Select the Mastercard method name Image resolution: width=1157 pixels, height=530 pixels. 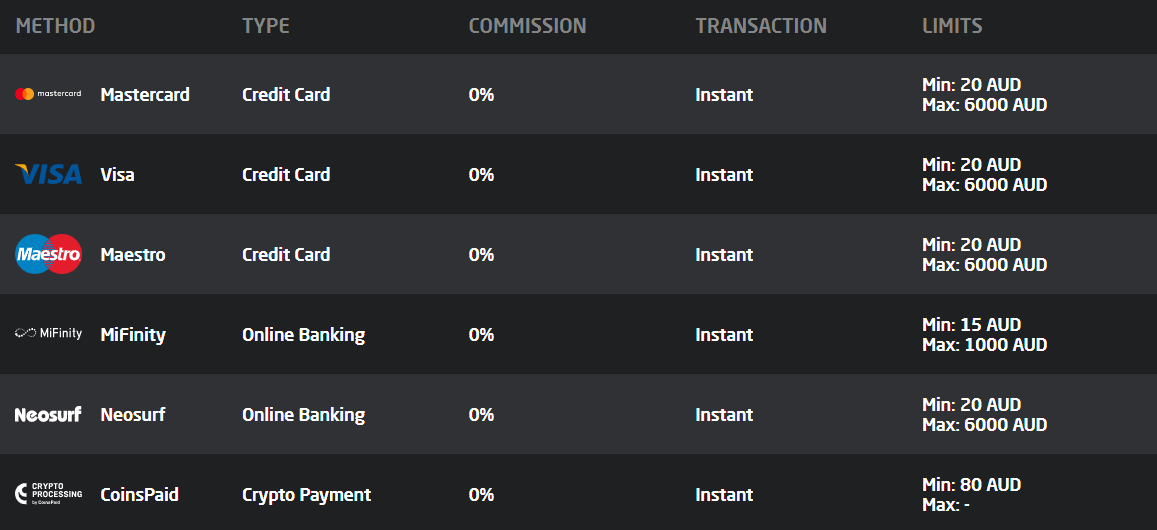click(145, 94)
